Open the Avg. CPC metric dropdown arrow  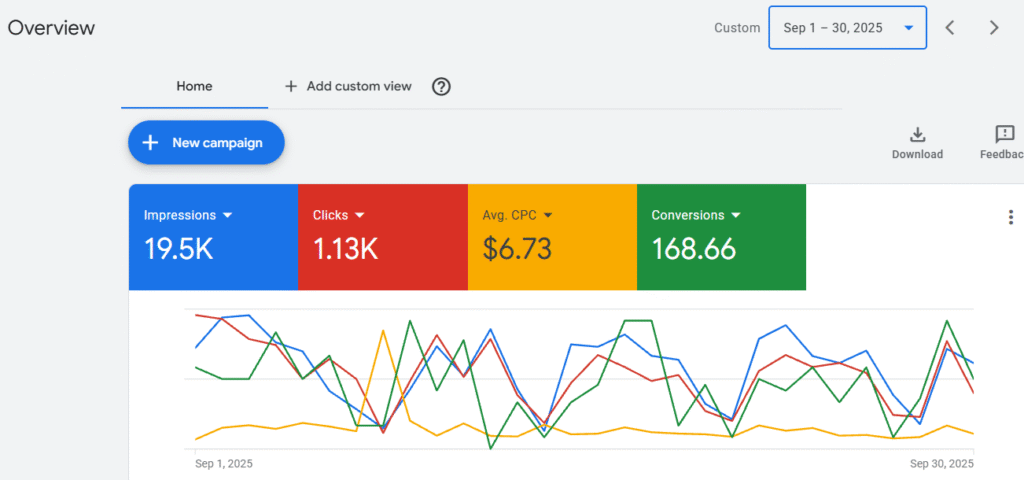tap(548, 215)
